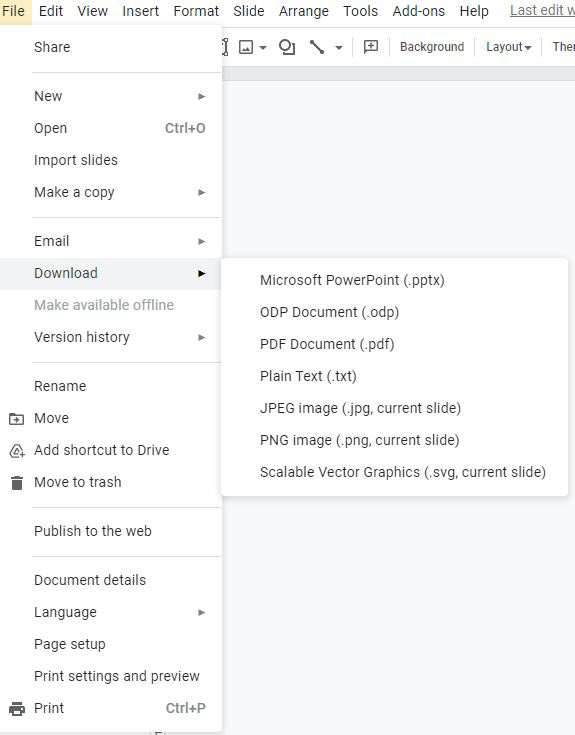575x735 pixels.
Task: Open the Last edit link
Action: [x=542, y=10]
